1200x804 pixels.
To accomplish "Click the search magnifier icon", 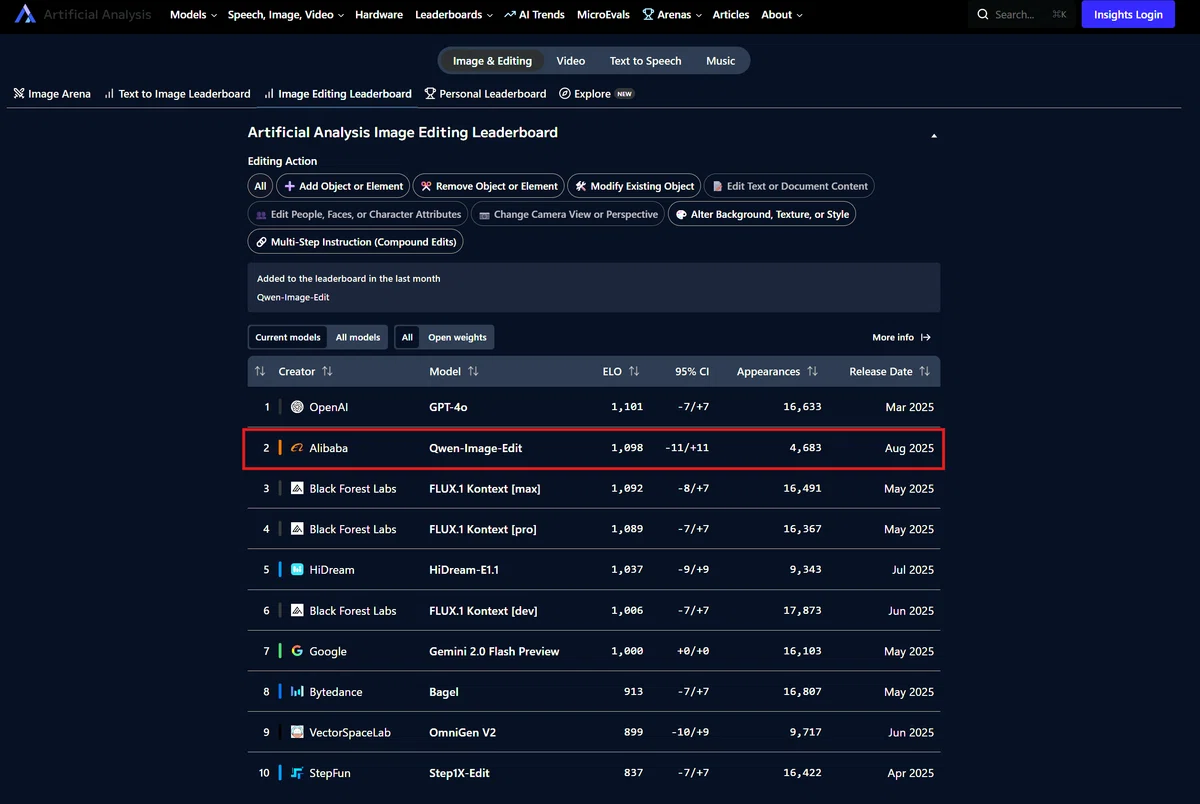I will 984,15.
